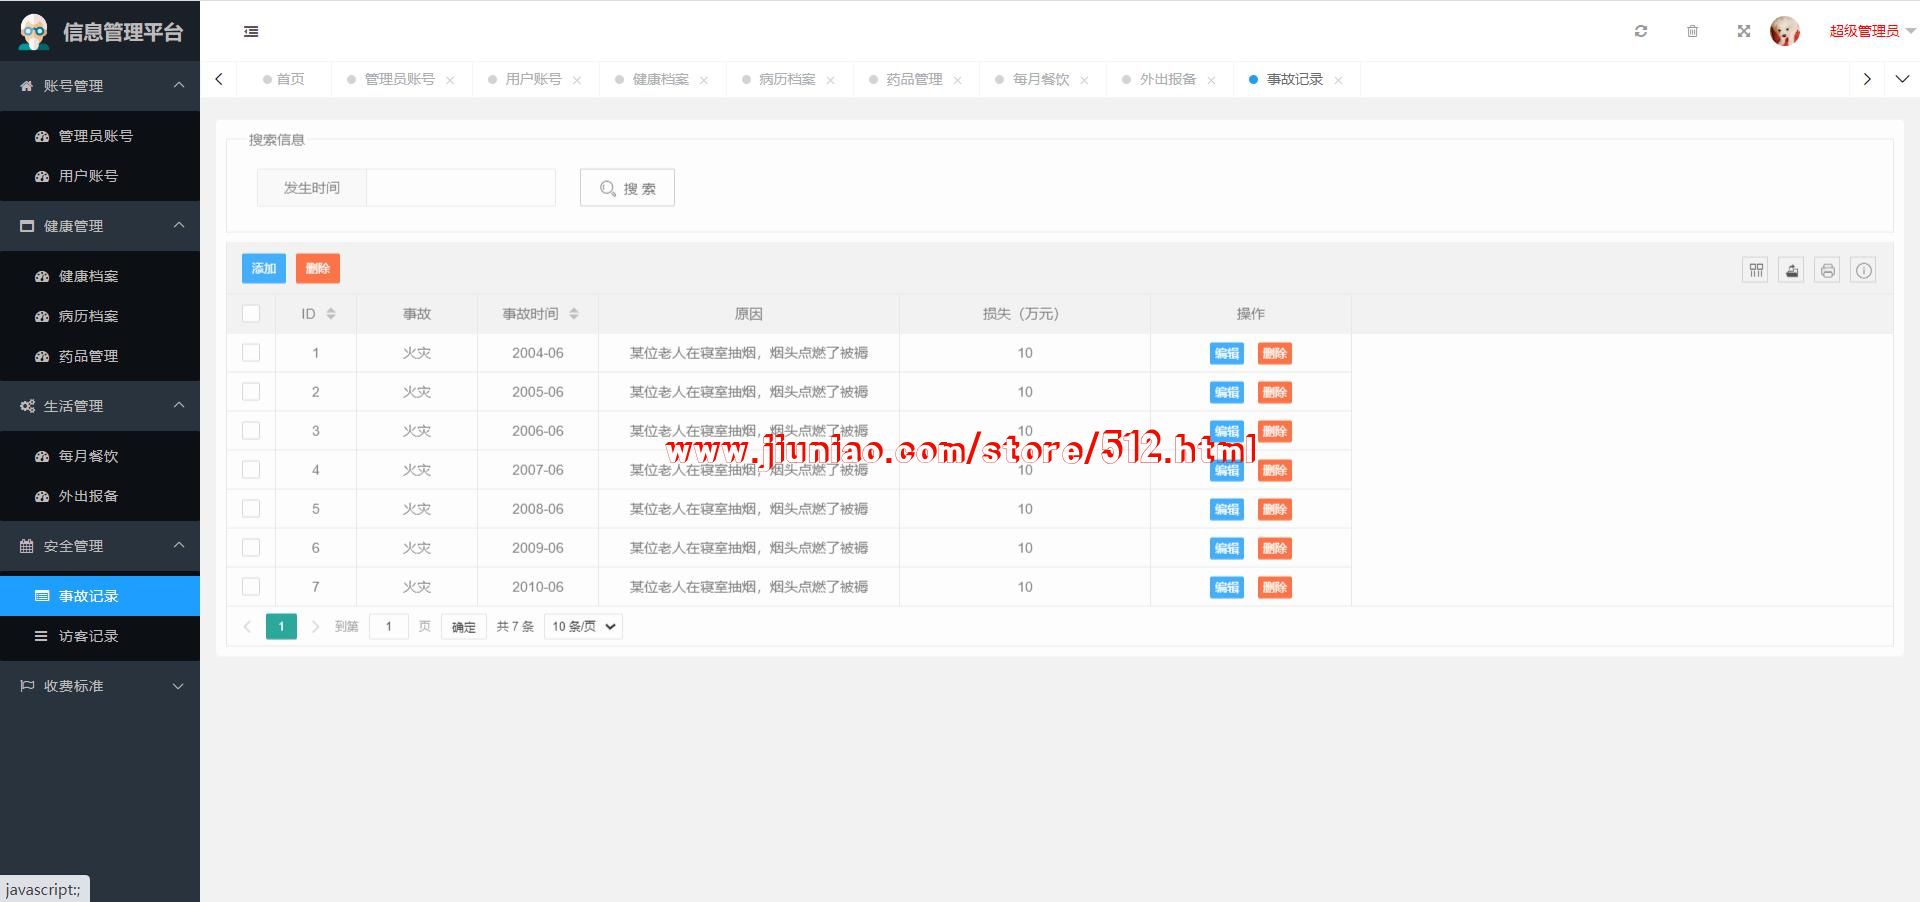This screenshot has height=902, width=1920.
Task: Expand the 收费标准 sidebar section
Action: tap(100, 686)
